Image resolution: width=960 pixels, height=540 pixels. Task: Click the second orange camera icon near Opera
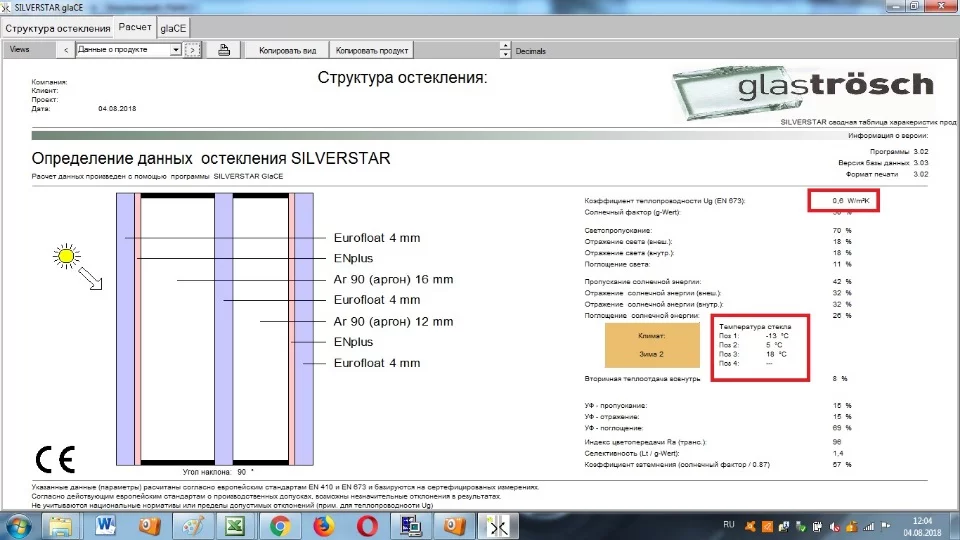[x=454, y=526]
